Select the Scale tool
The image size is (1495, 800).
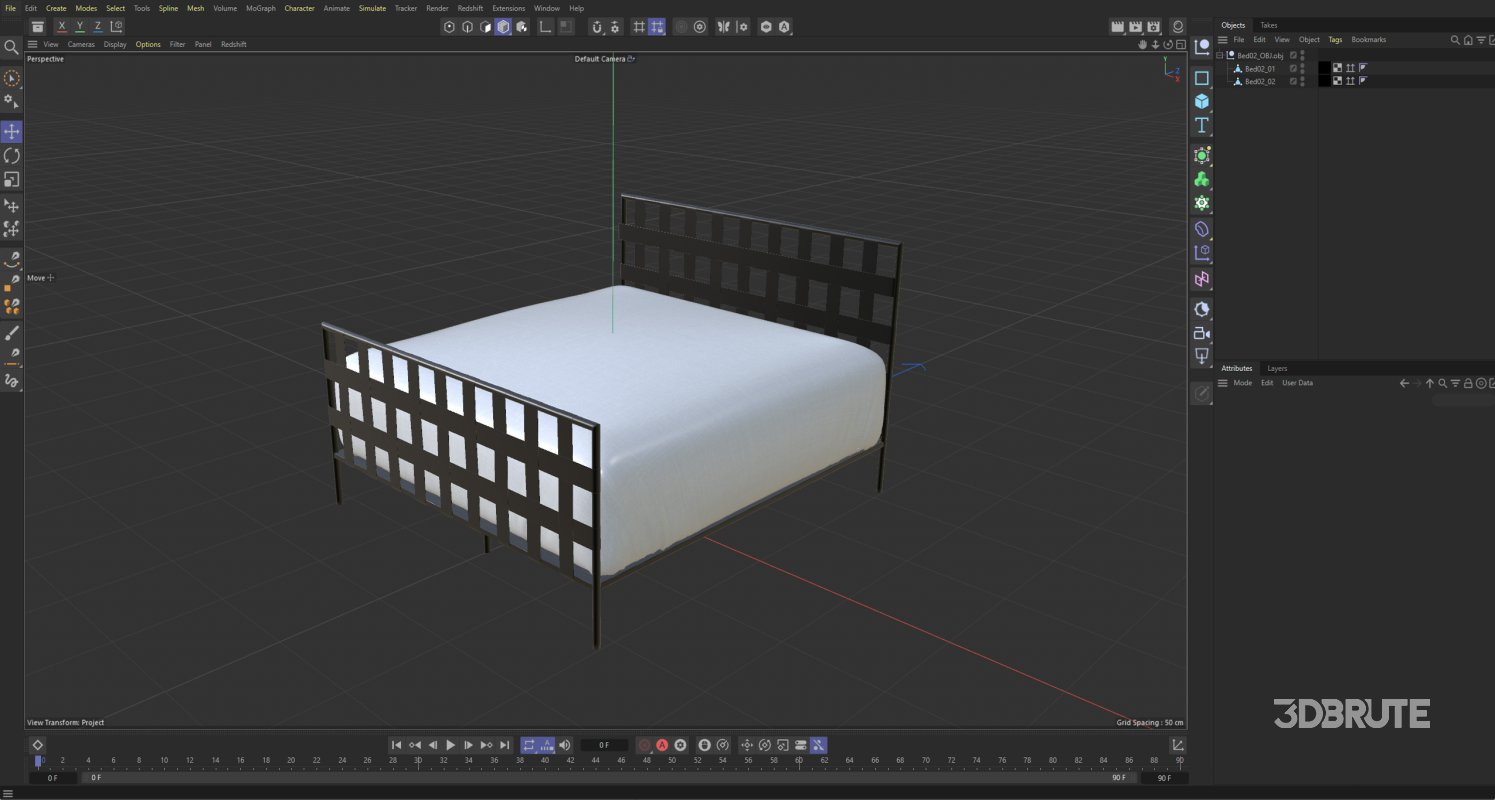[12, 181]
